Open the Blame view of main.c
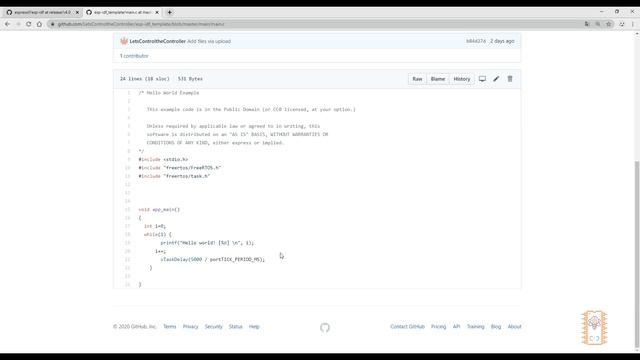 (x=438, y=79)
